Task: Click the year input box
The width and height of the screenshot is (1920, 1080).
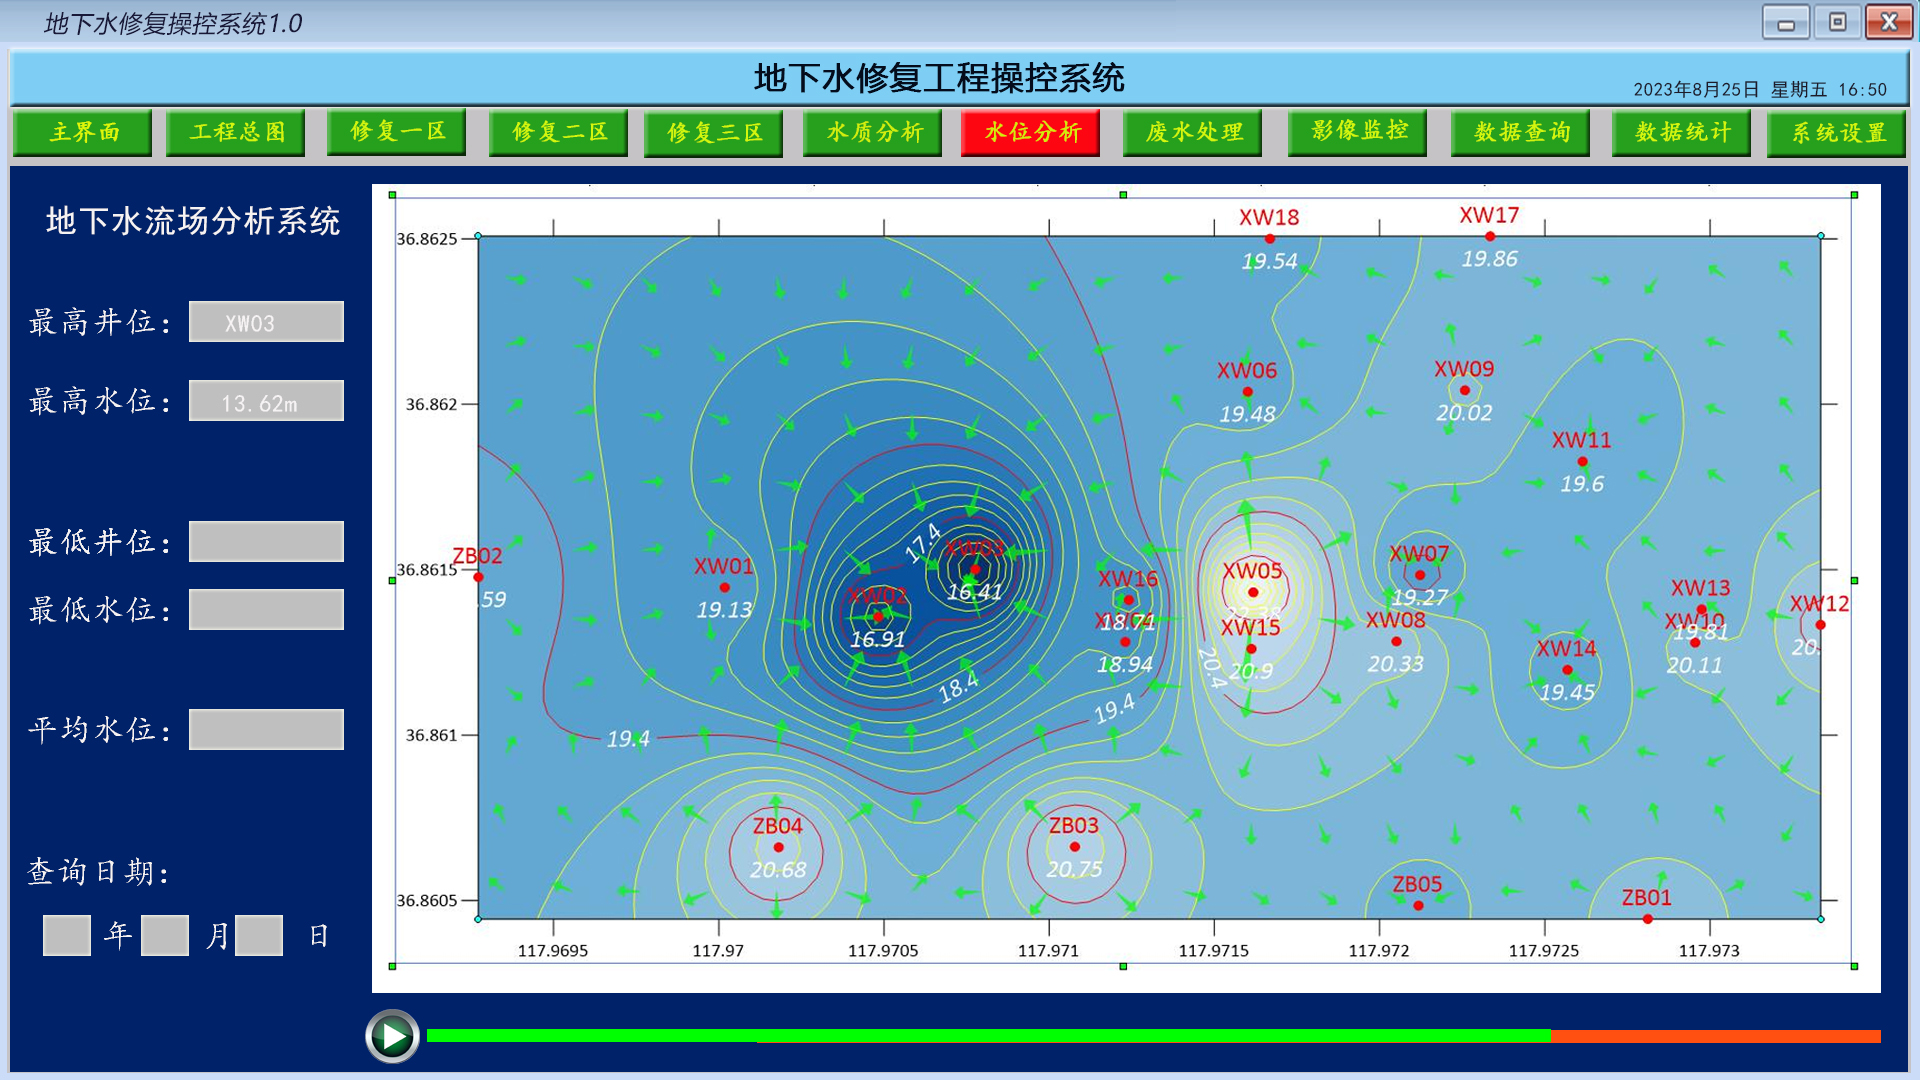Action: point(67,936)
